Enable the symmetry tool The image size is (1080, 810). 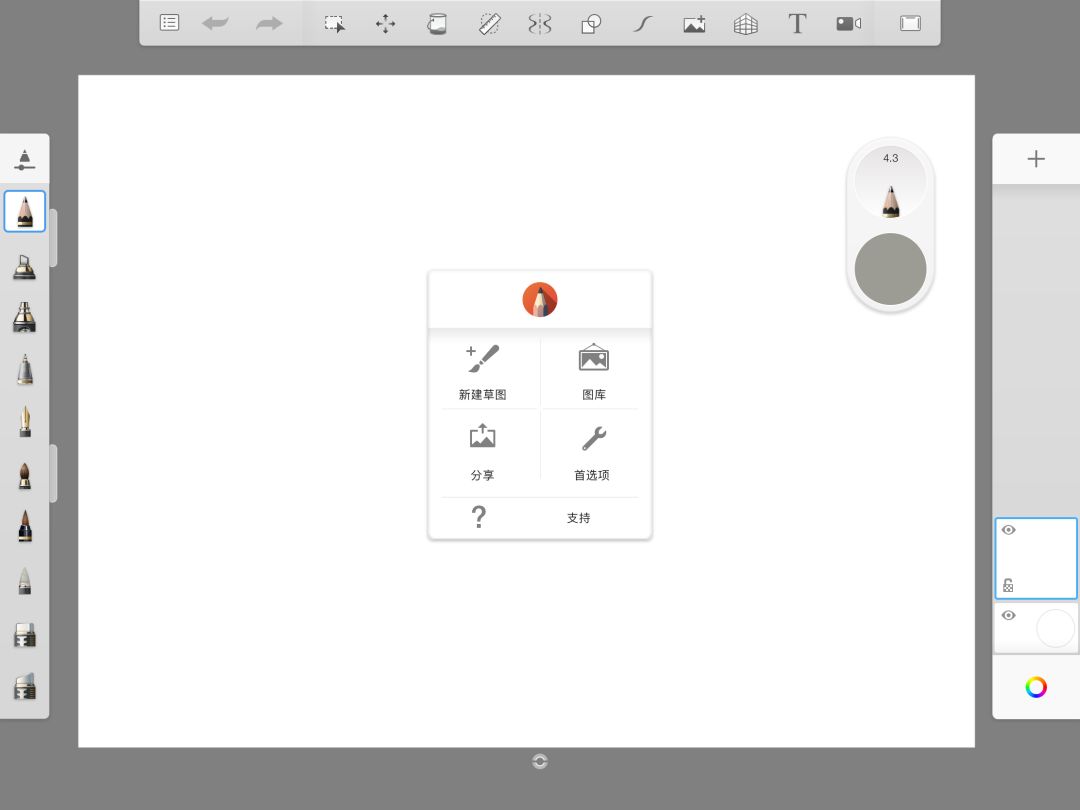pos(540,24)
